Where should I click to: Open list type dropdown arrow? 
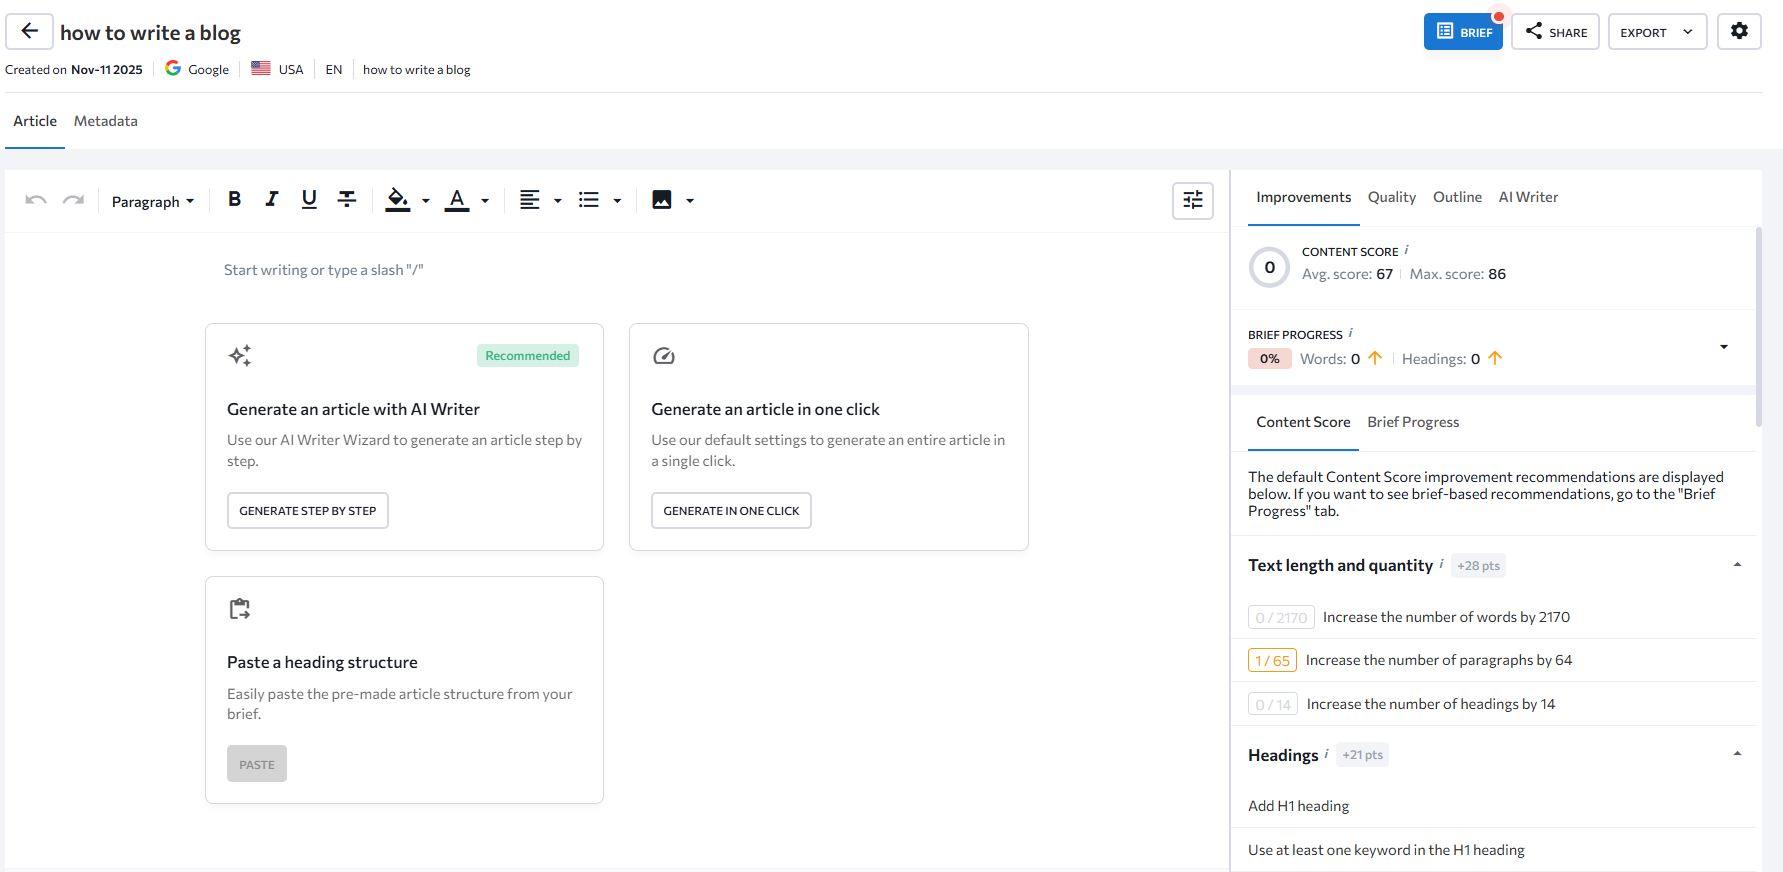(617, 201)
